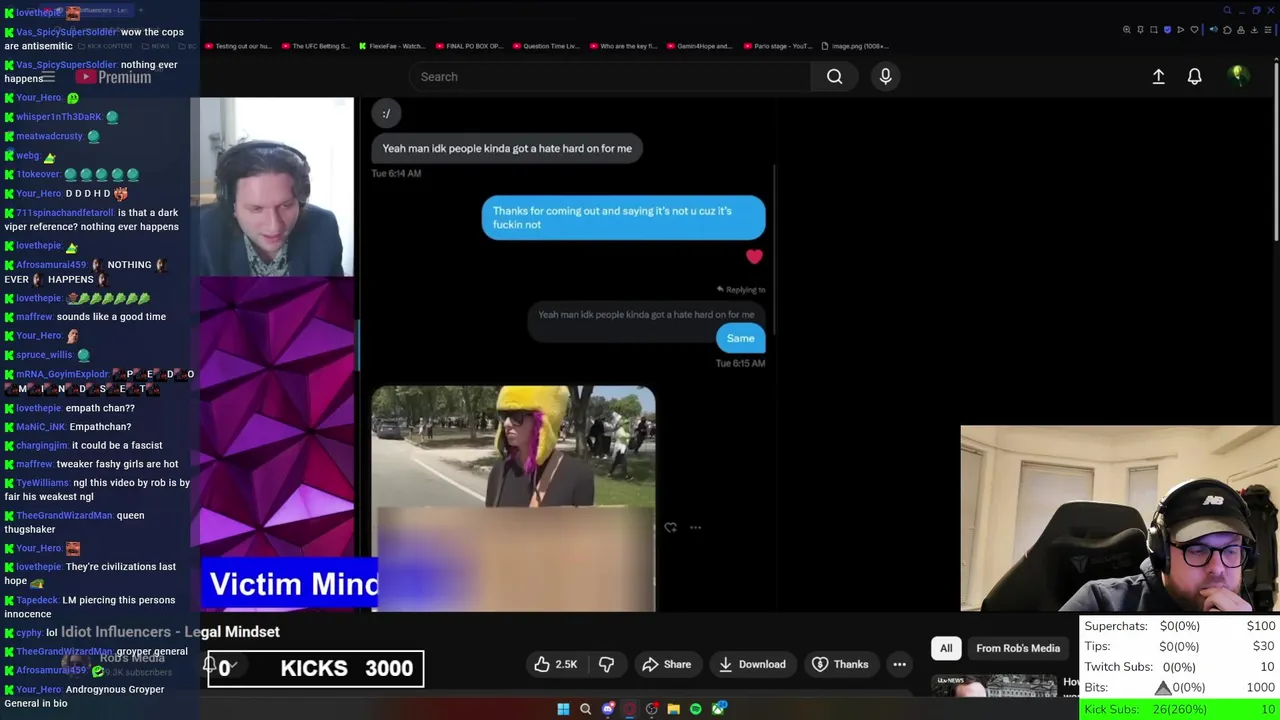
Task: Select the 'All' filter chip
Action: point(946,648)
